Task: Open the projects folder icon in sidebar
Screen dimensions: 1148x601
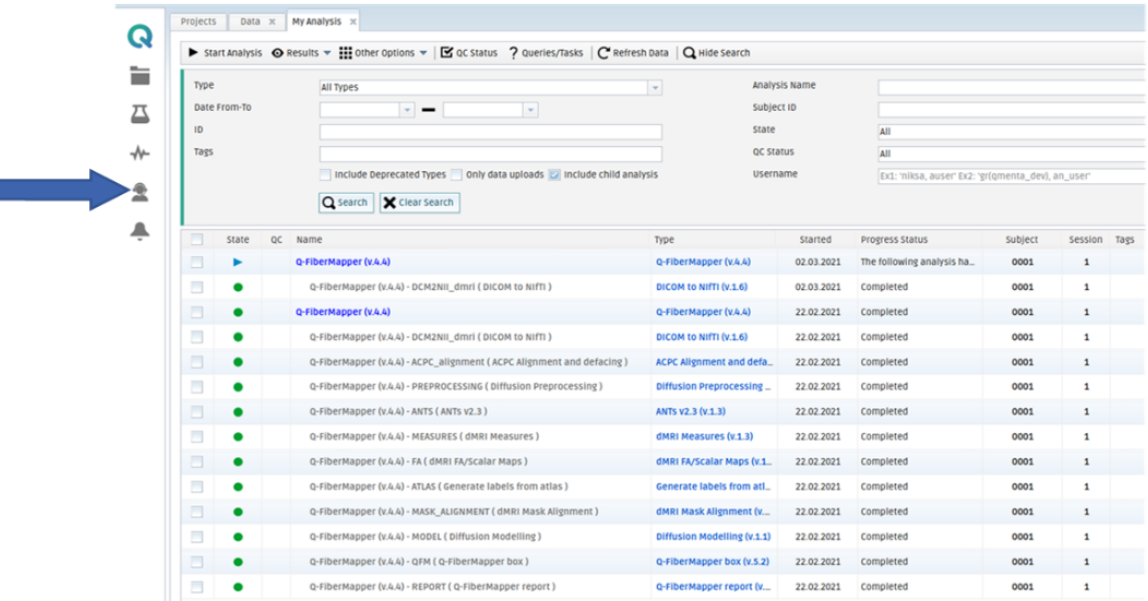Action: tap(140, 76)
